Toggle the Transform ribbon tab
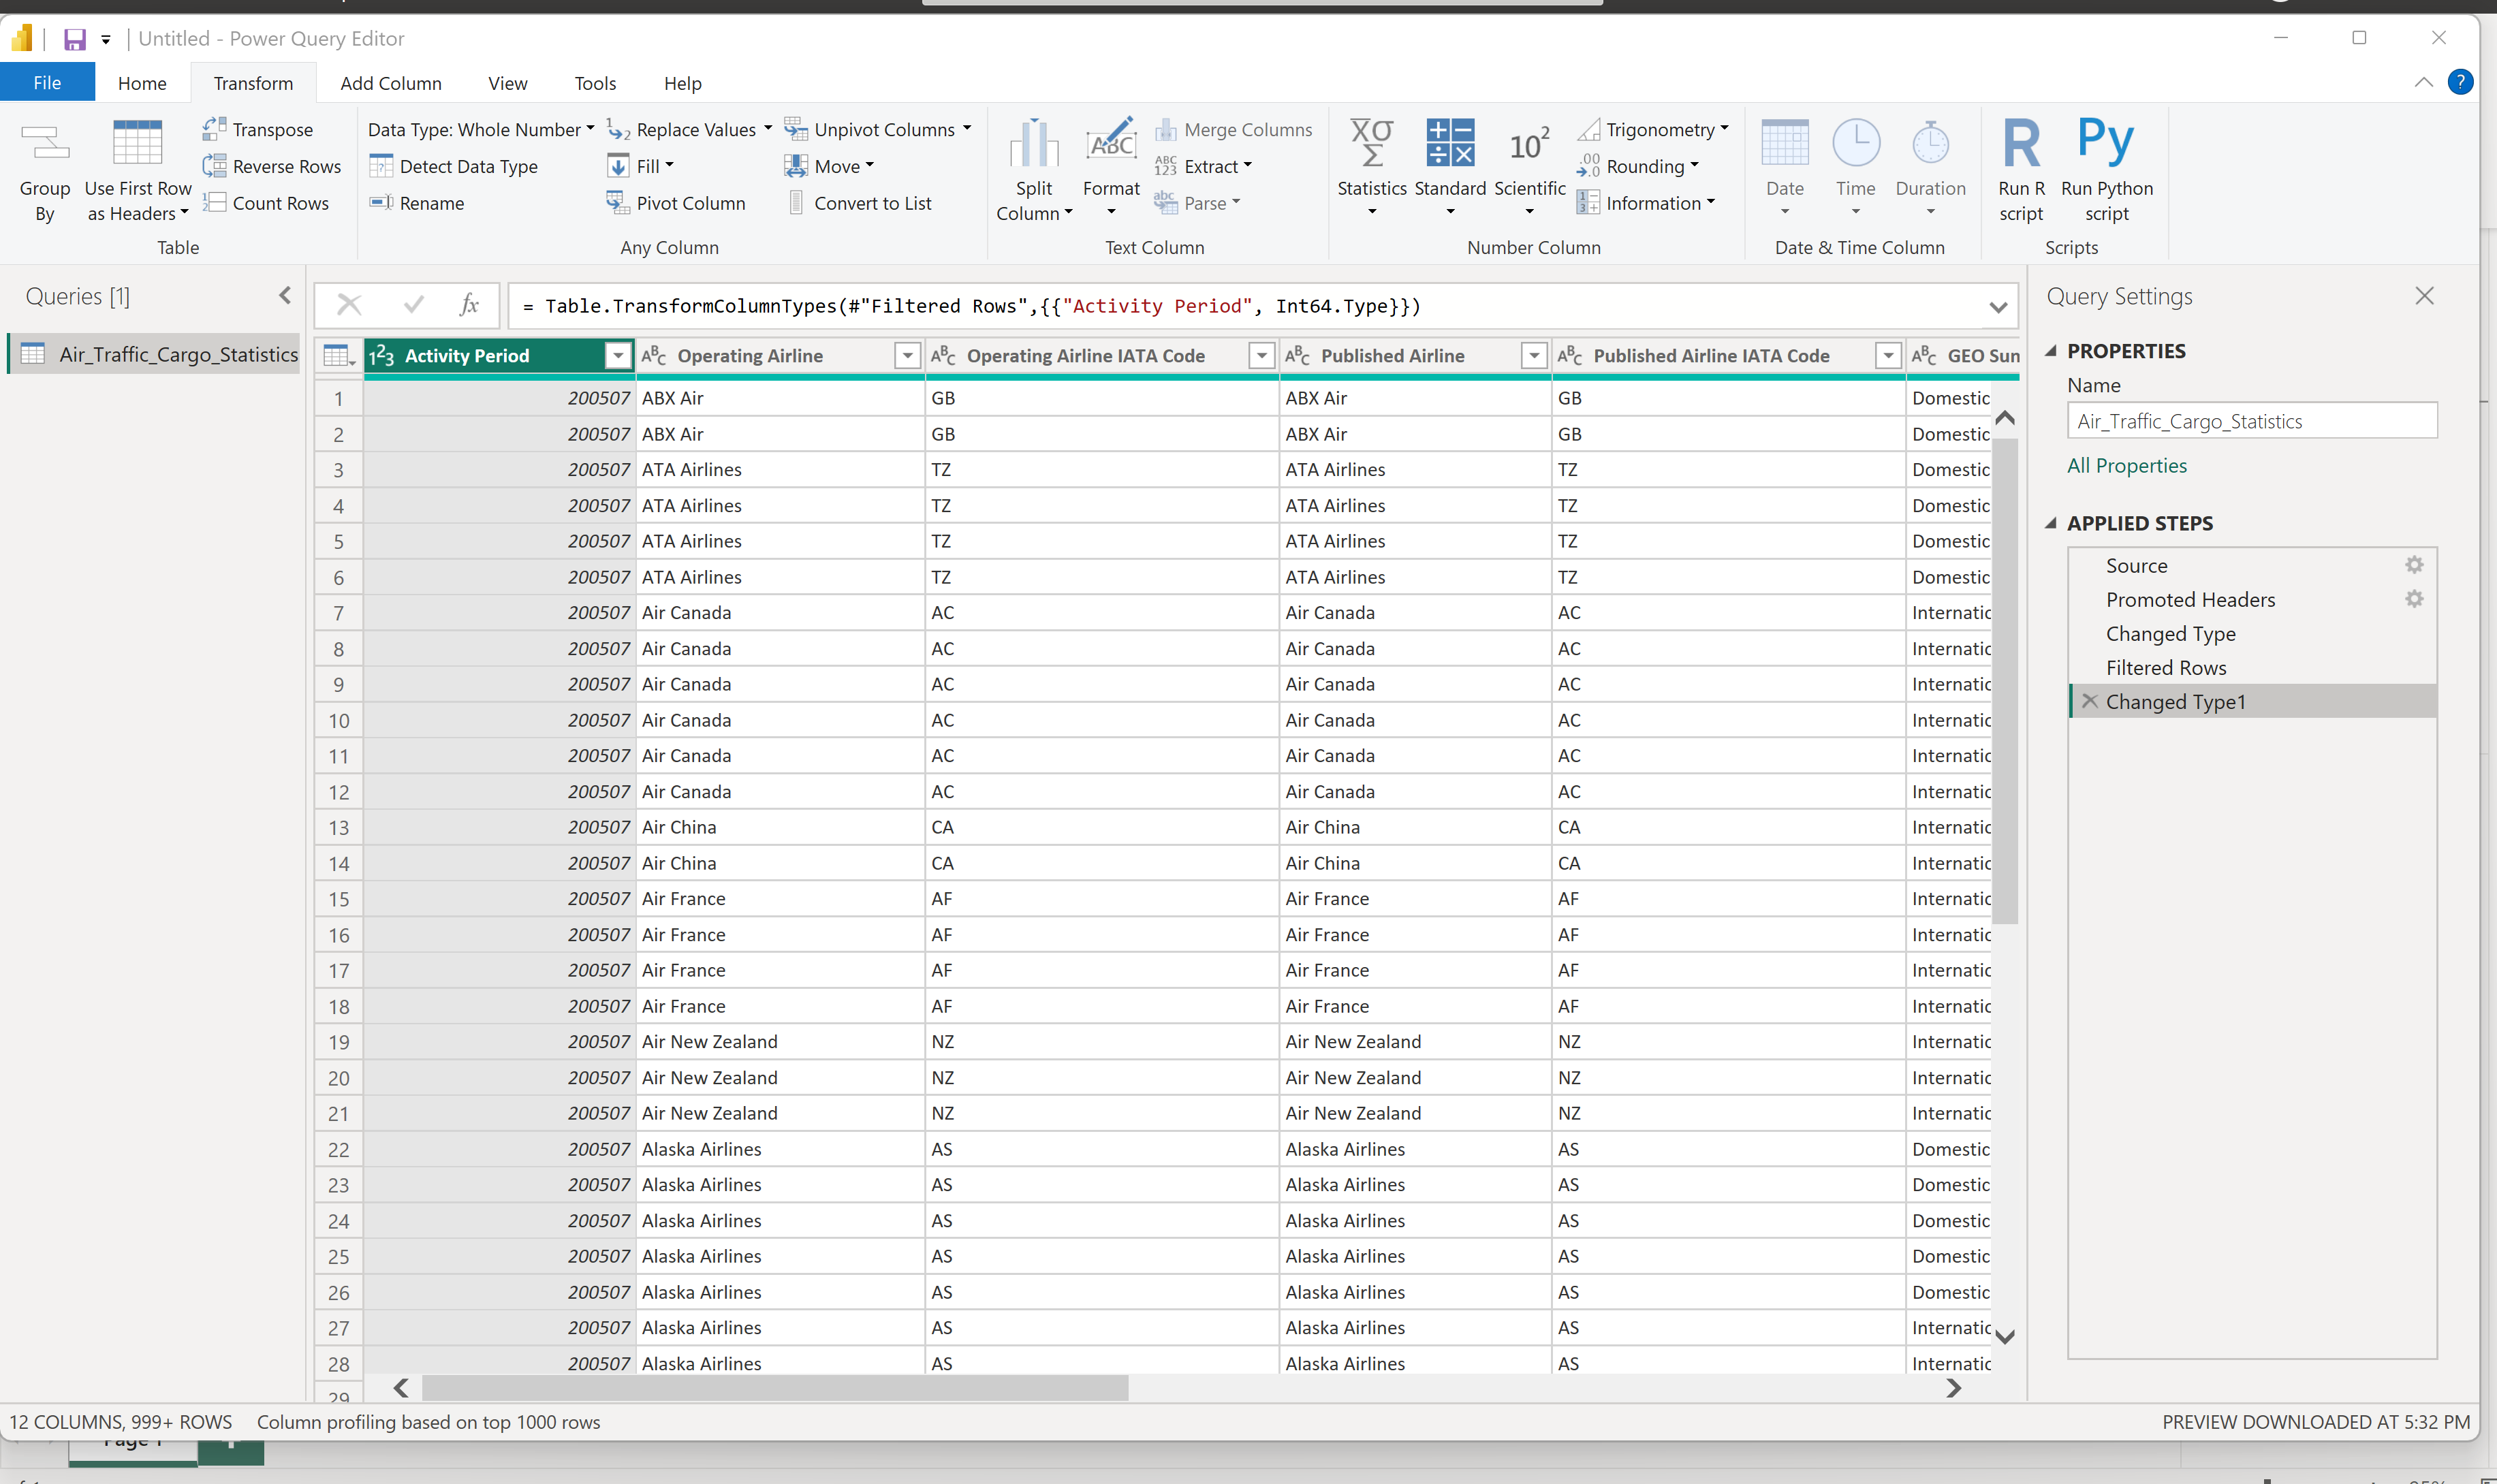 (253, 83)
